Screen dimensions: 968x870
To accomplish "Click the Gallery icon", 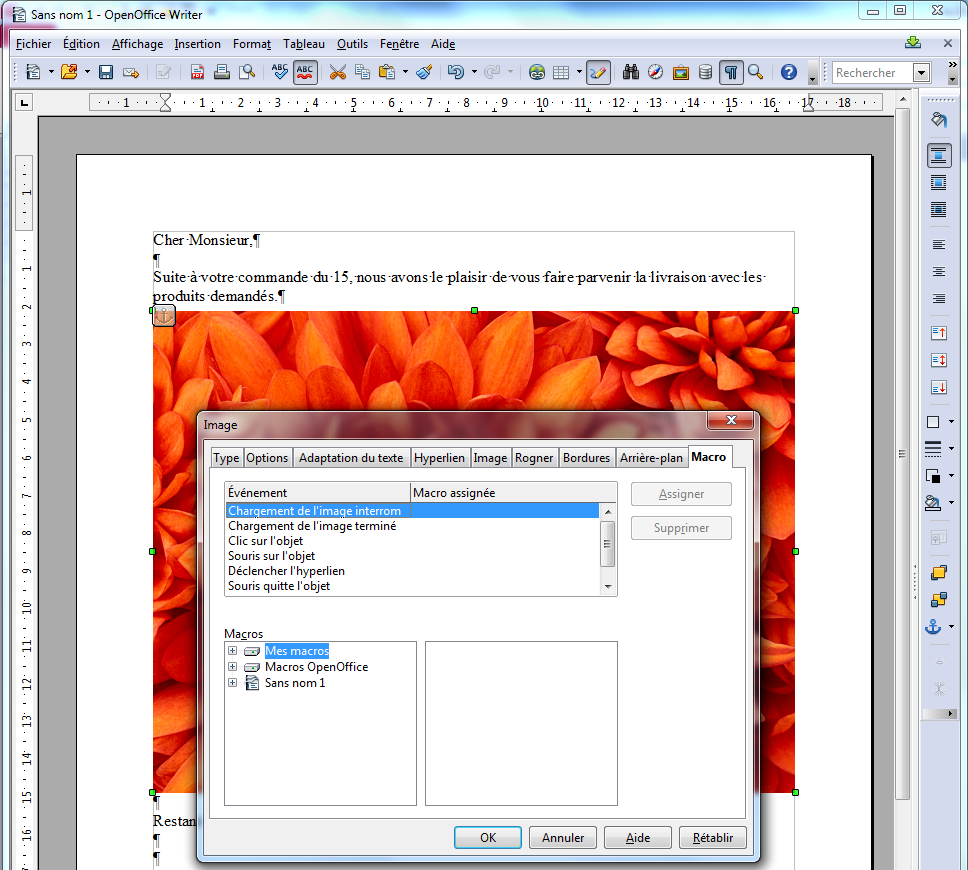I will (680, 72).
